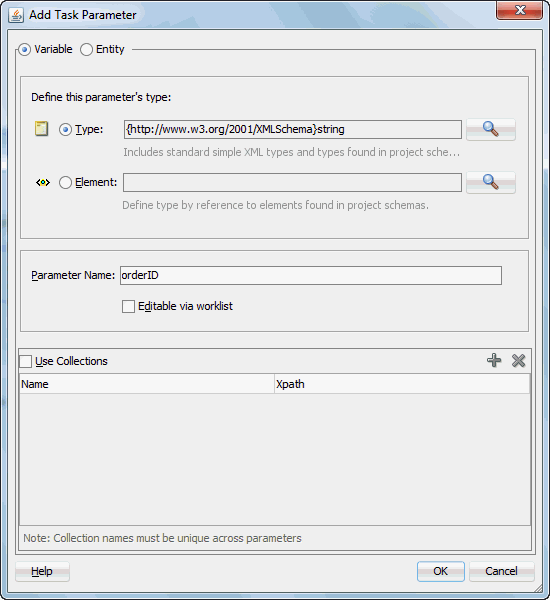
Task: Open Help for this dialog
Action: [42, 571]
